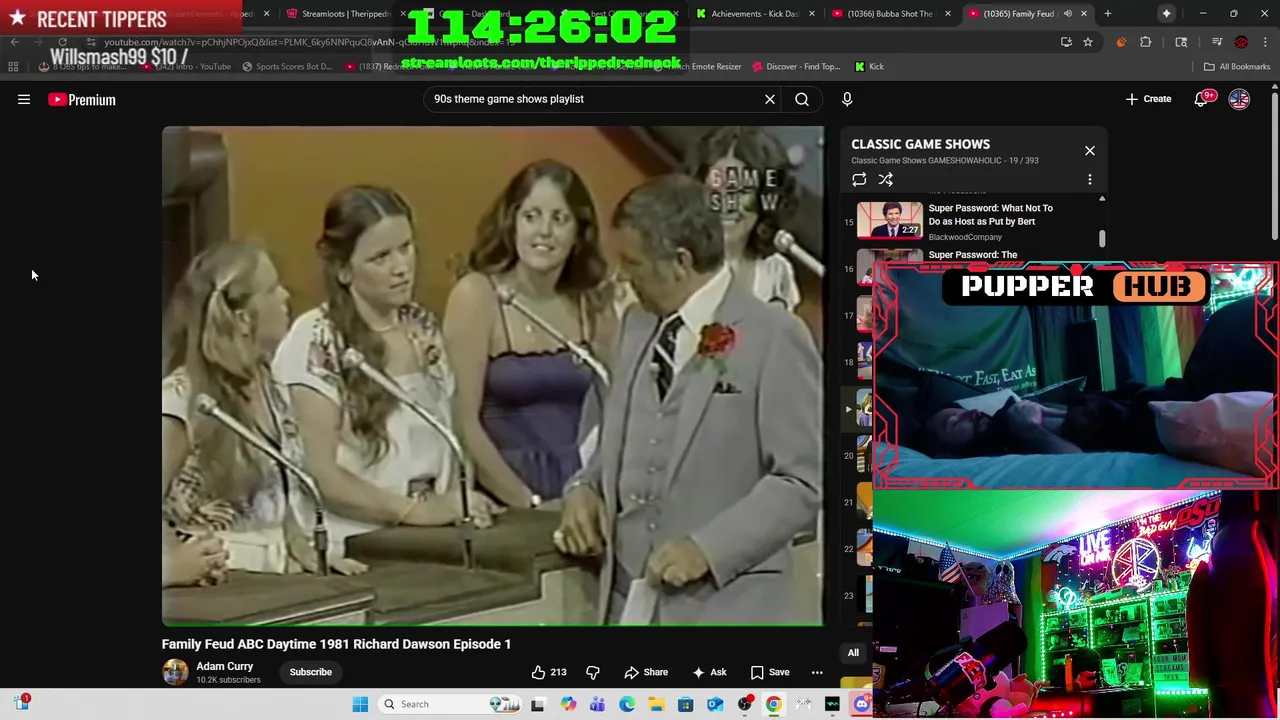Image resolution: width=1280 pixels, height=720 pixels.
Task: Open File Explorer from the taskbar
Action: click(x=656, y=704)
